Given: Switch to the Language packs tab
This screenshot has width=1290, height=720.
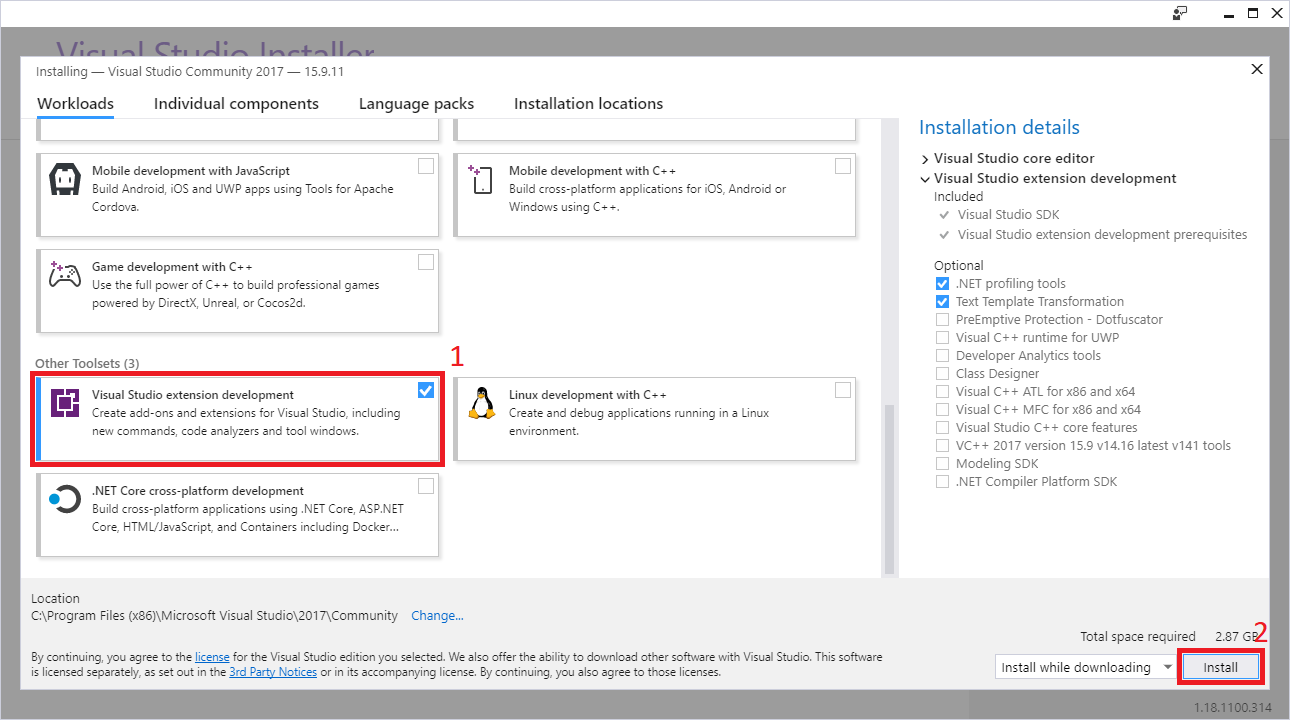Looking at the screenshot, I should click(416, 104).
